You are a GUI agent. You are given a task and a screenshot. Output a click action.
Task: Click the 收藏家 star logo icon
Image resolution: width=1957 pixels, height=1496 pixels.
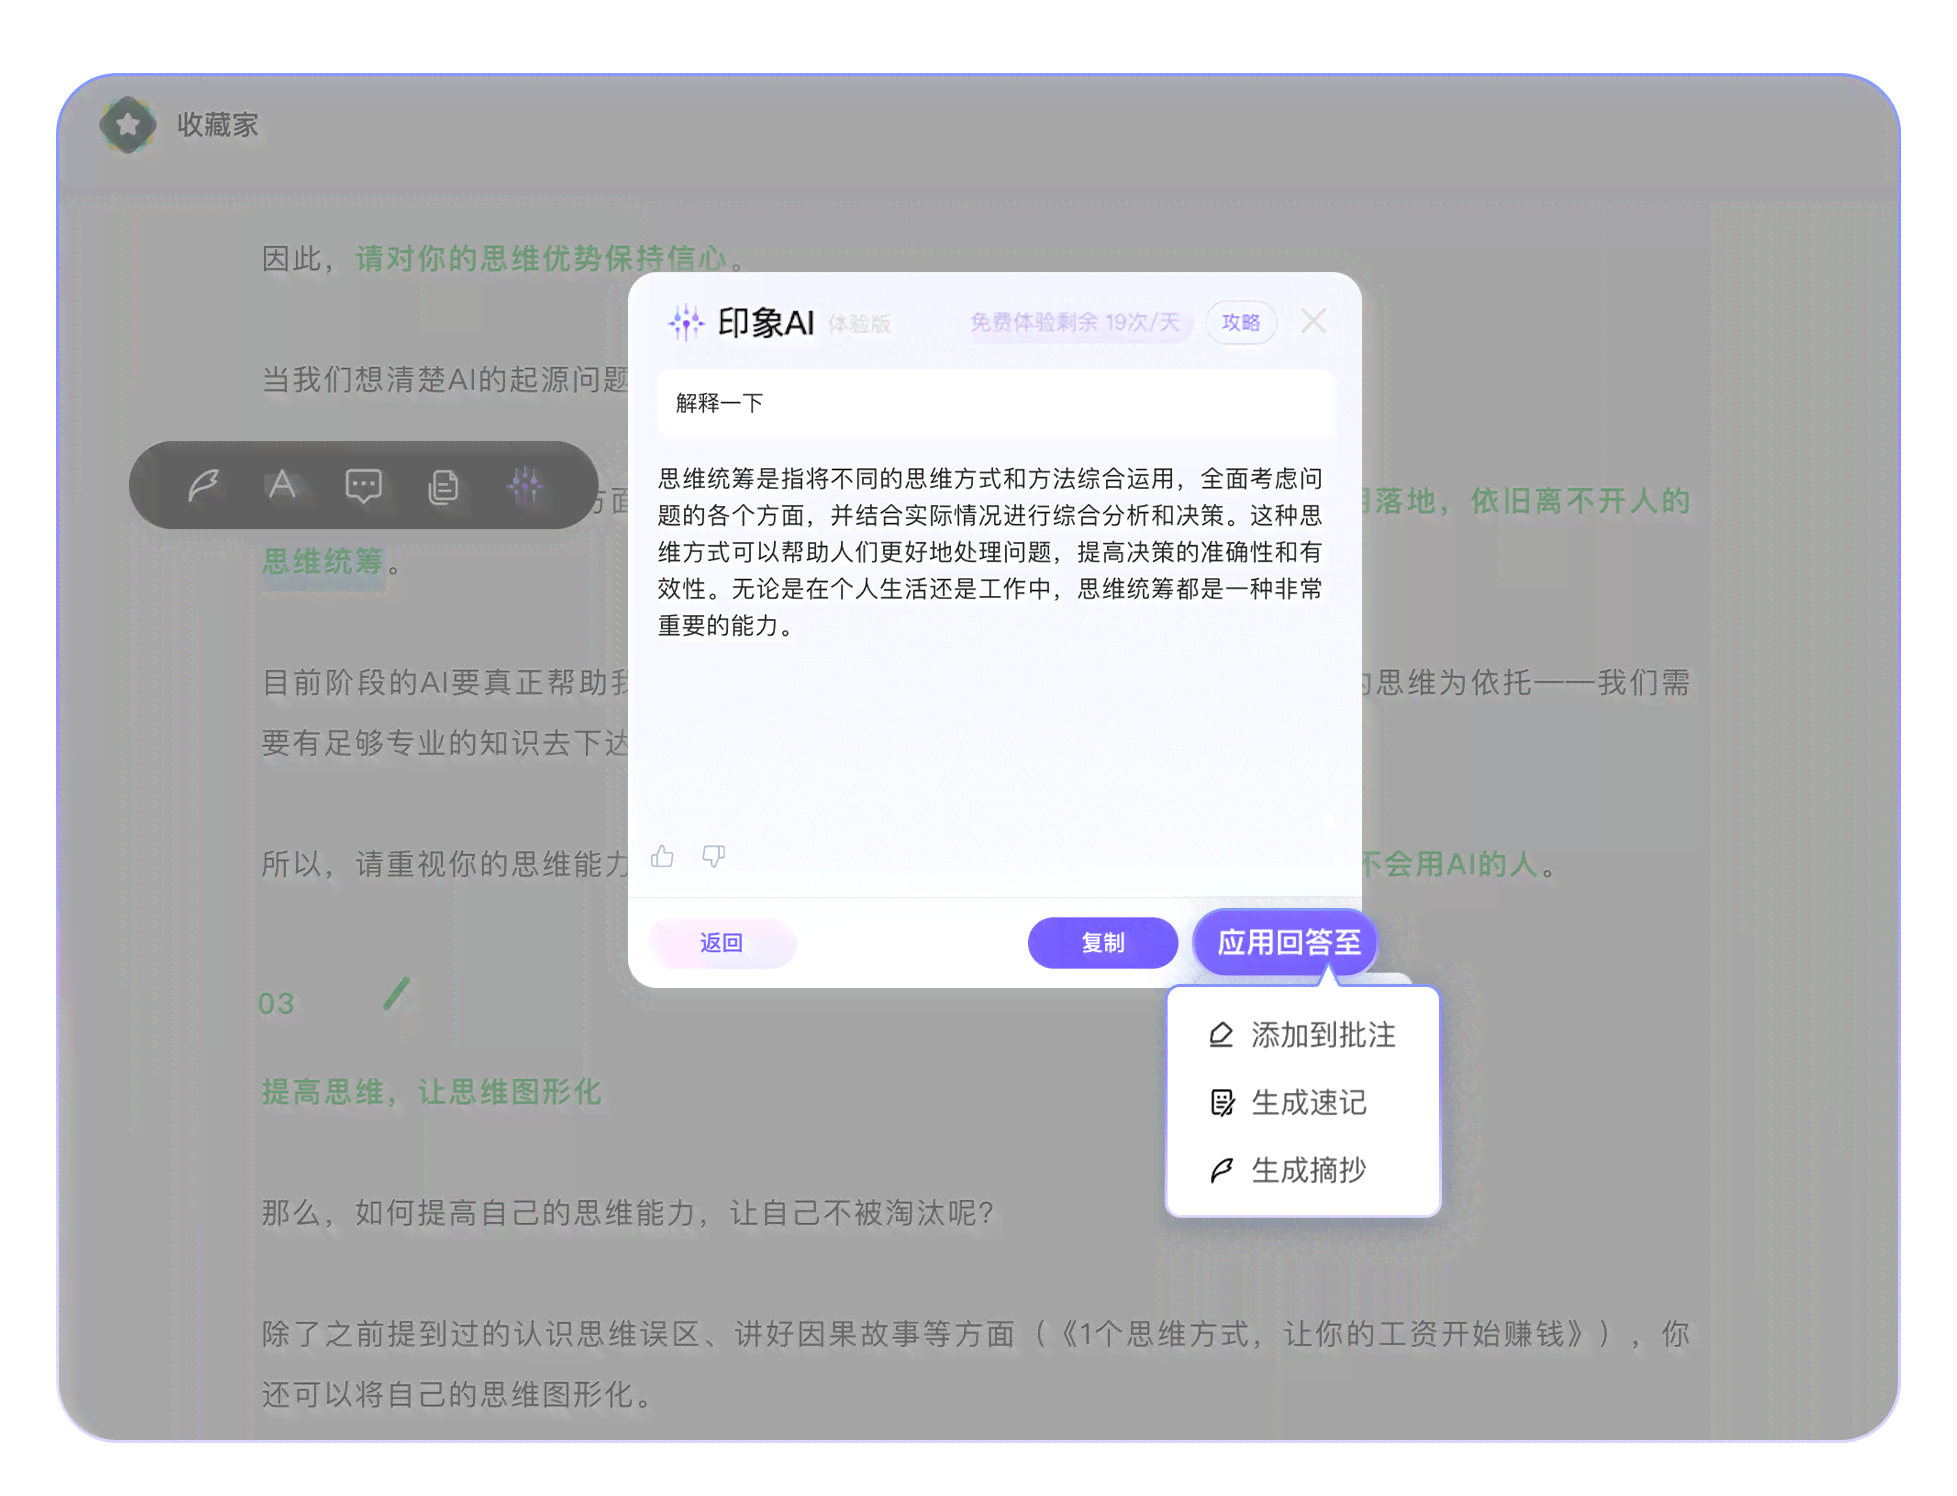point(128,125)
